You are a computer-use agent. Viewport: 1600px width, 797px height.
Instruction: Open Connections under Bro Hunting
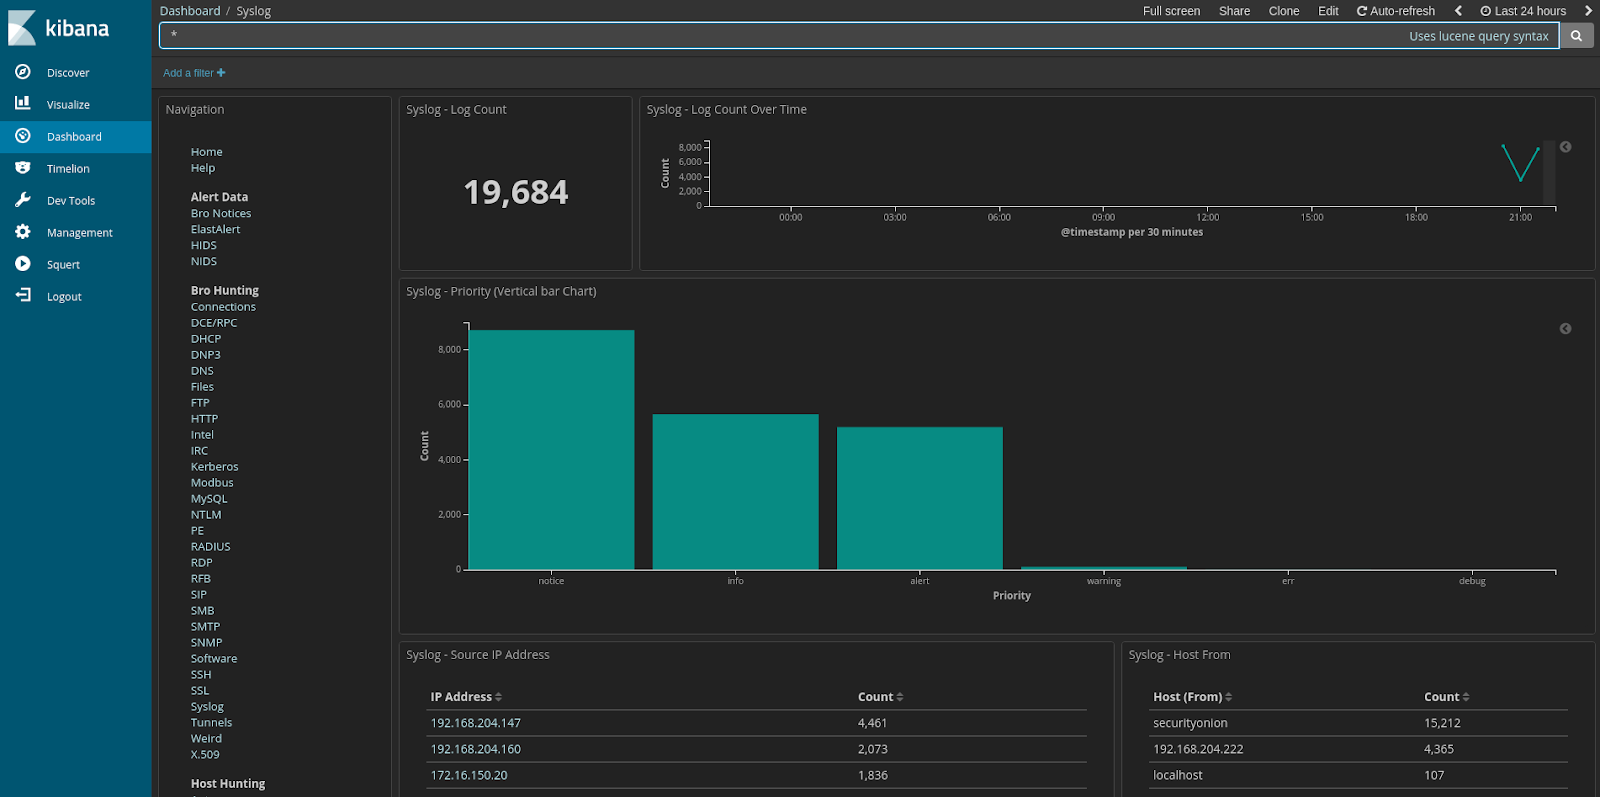coord(223,307)
